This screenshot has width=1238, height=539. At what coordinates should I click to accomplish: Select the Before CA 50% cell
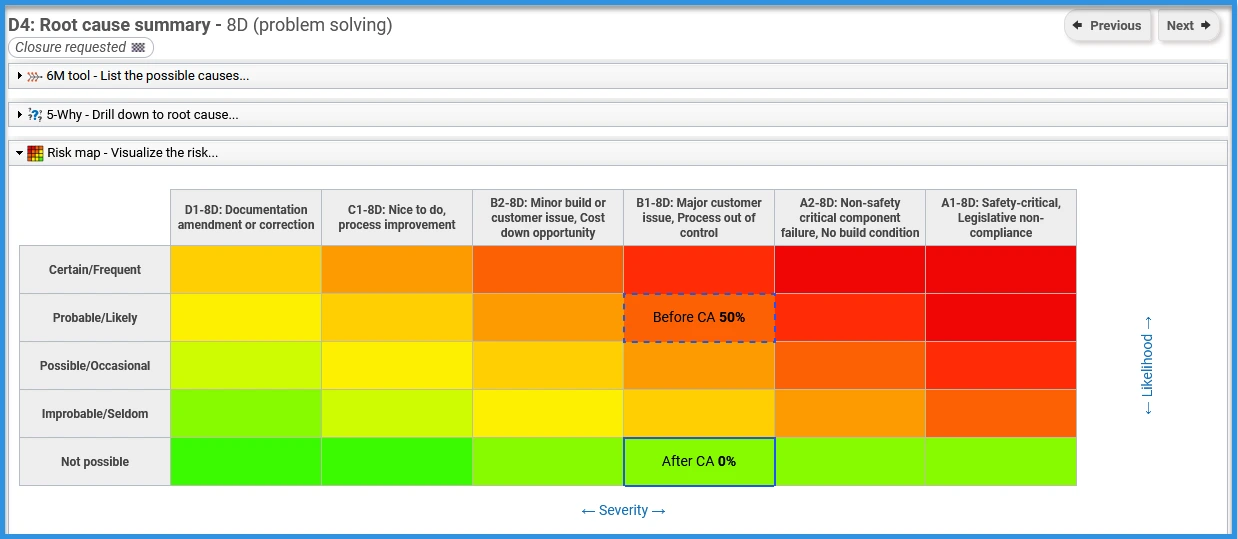[x=699, y=318]
